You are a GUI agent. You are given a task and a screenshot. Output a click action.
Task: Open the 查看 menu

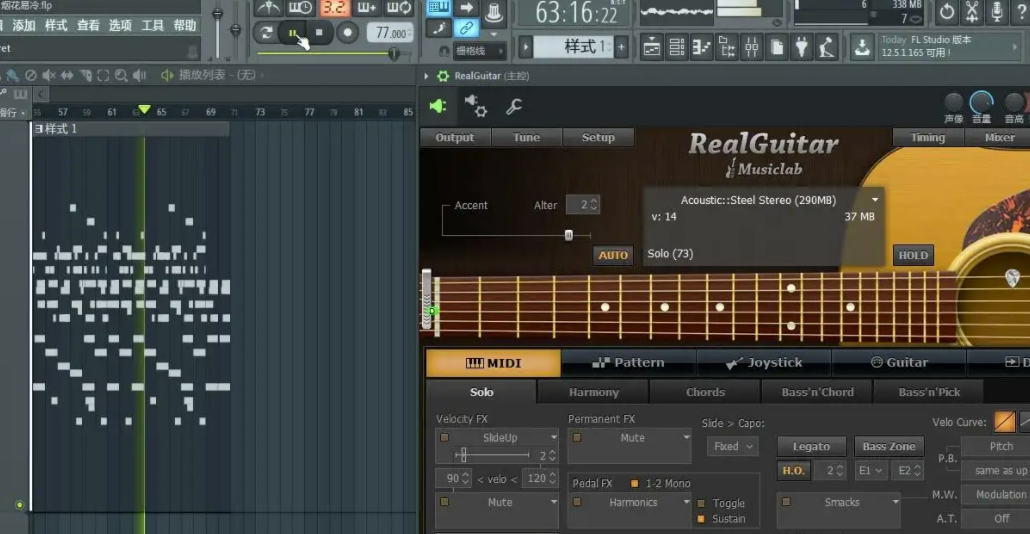click(x=88, y=26)
